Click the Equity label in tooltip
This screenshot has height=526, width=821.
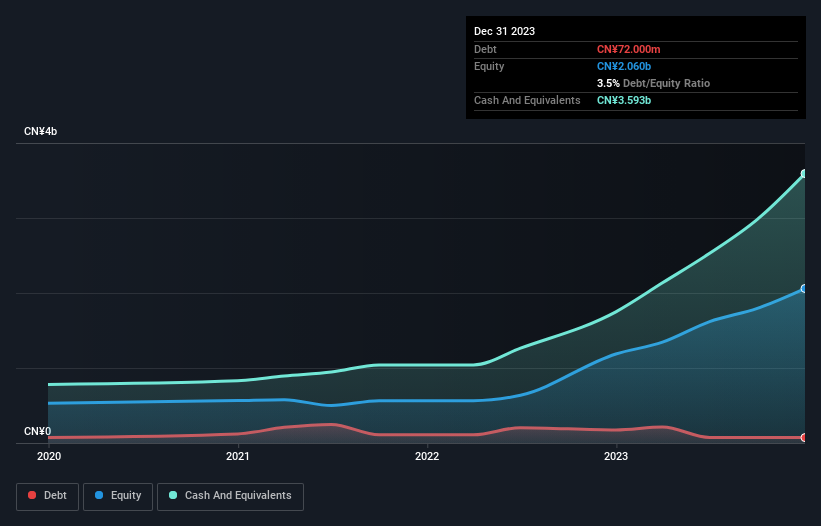[489, 66]
